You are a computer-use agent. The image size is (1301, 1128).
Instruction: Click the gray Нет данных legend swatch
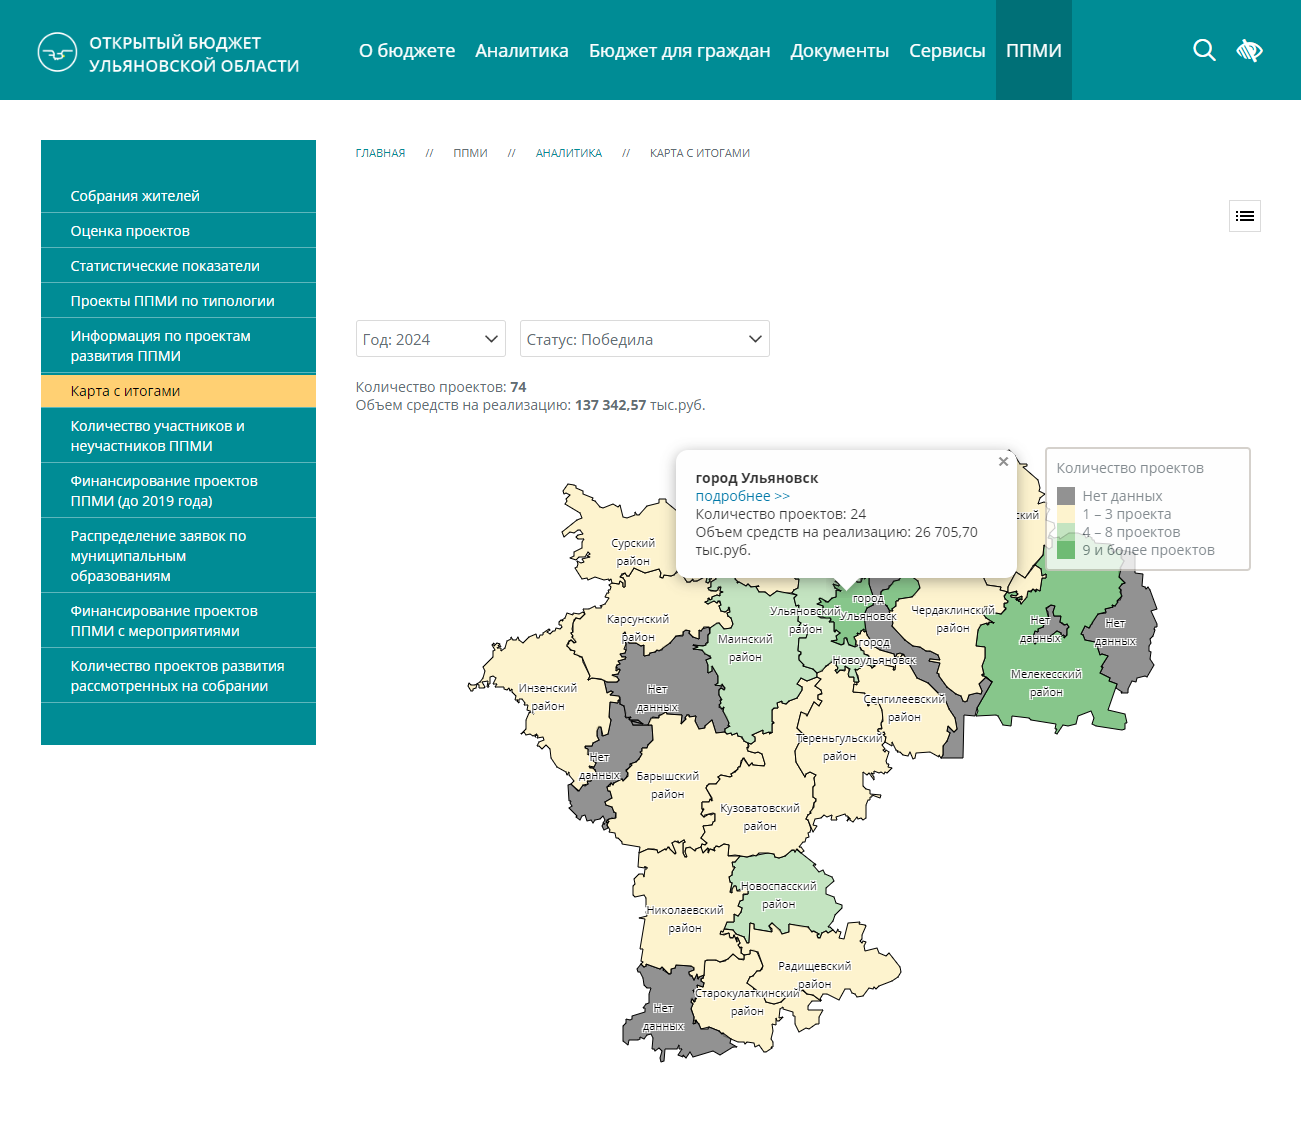tap(1066, 496)
